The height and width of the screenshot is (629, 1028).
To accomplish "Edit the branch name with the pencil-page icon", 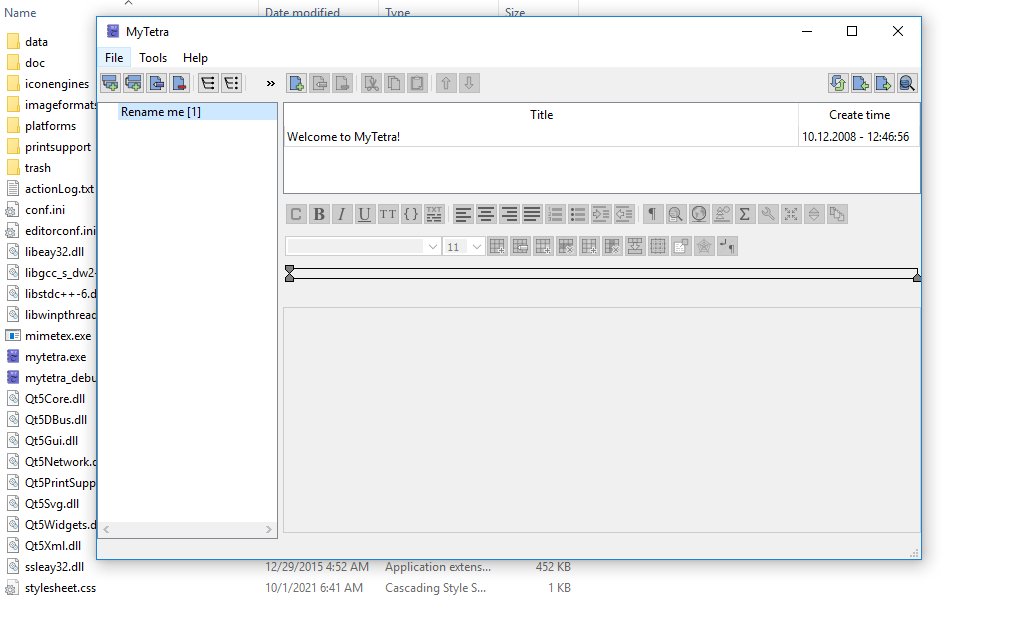I will 156,83.
